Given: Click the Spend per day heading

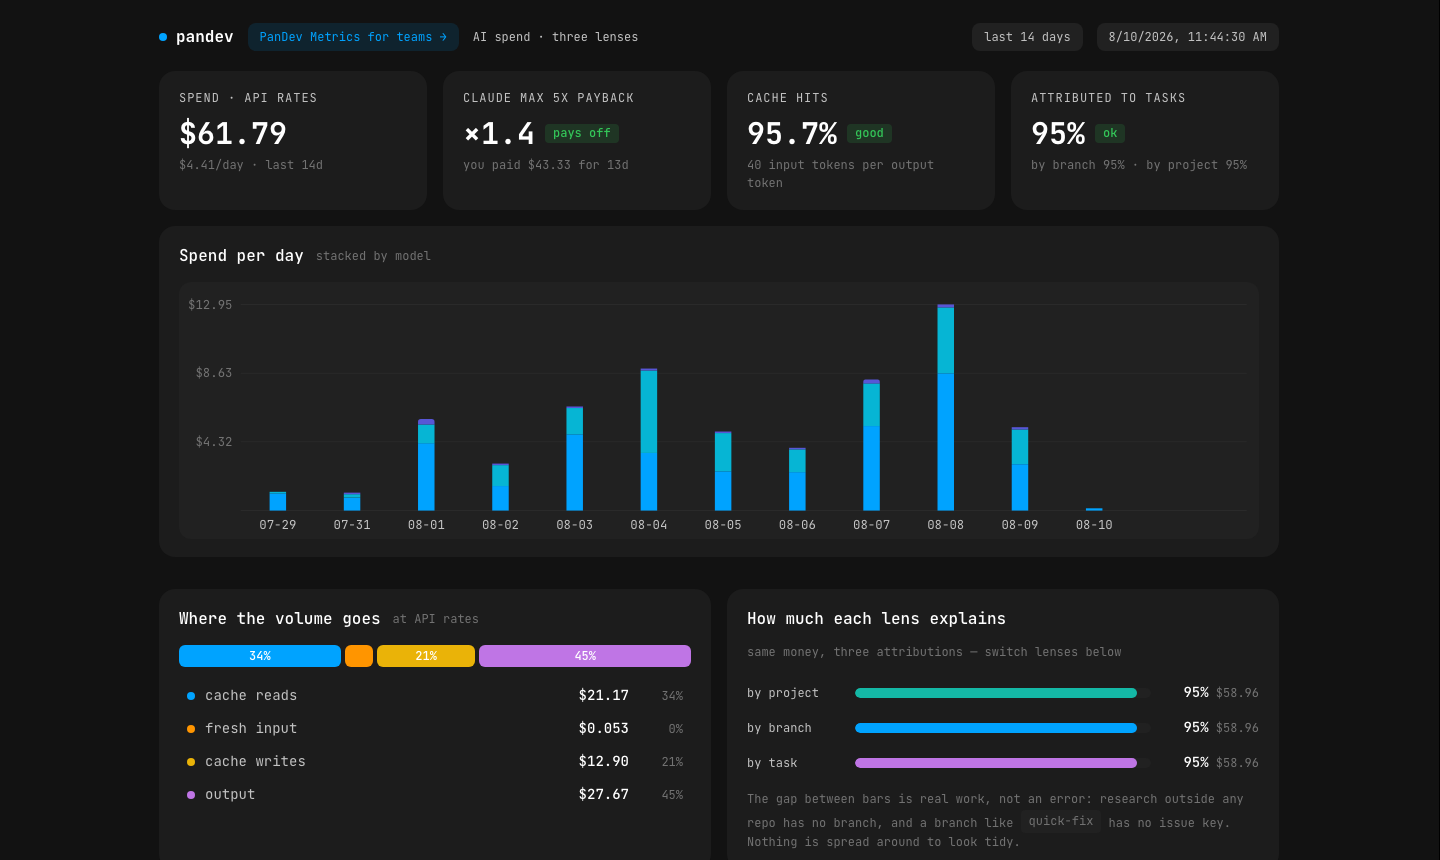Looking at the screenshot, I should pos(241,256).
